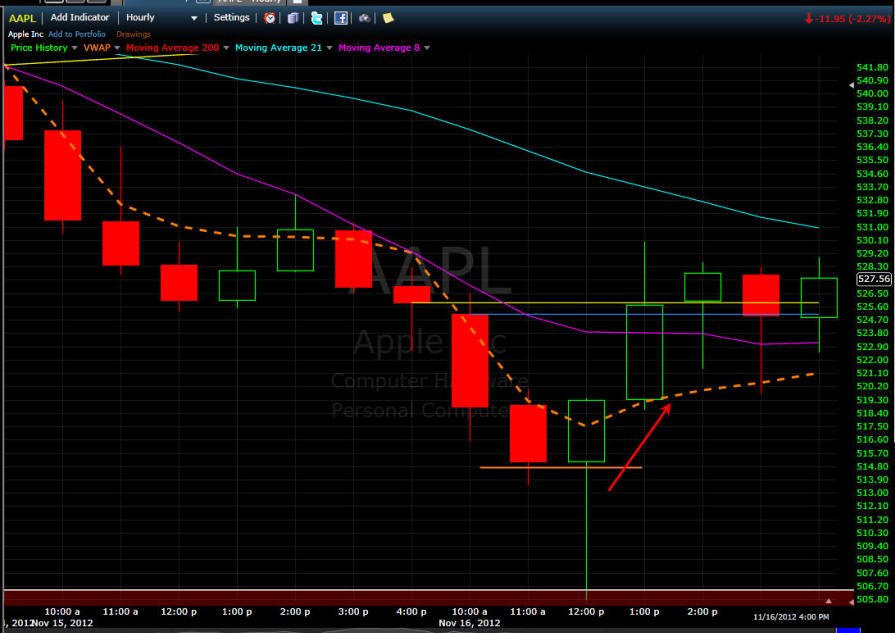Click the Moving Average 21 label
Image resolution: width=895 pixels, height=633 pixels.
[279, 48]
